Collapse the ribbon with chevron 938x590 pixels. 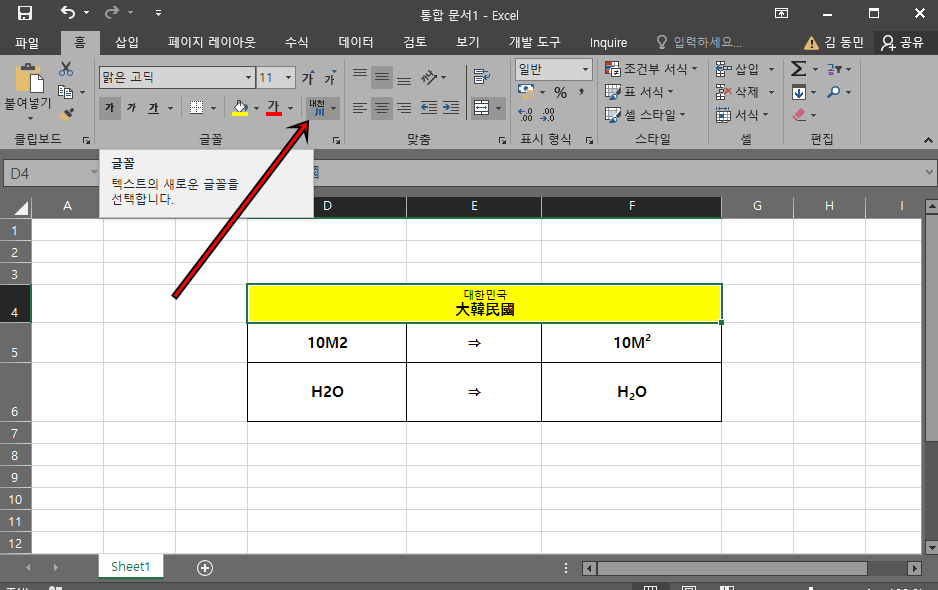[928, 140]
